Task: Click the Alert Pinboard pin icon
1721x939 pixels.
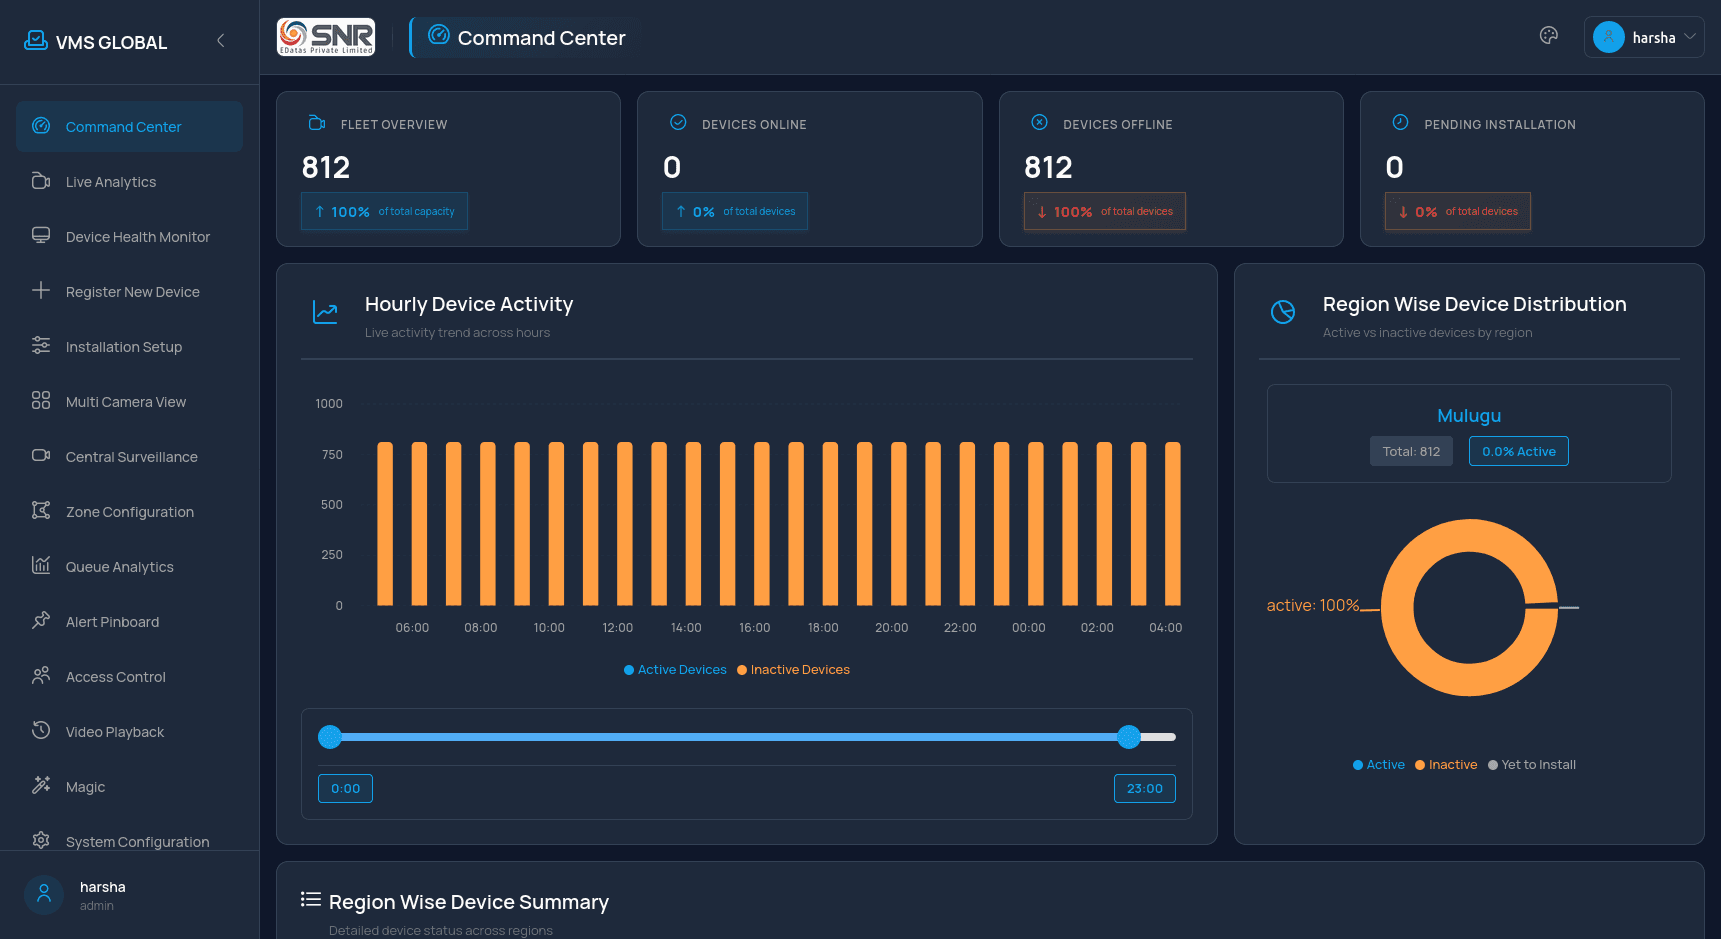Action: [41, 621]
